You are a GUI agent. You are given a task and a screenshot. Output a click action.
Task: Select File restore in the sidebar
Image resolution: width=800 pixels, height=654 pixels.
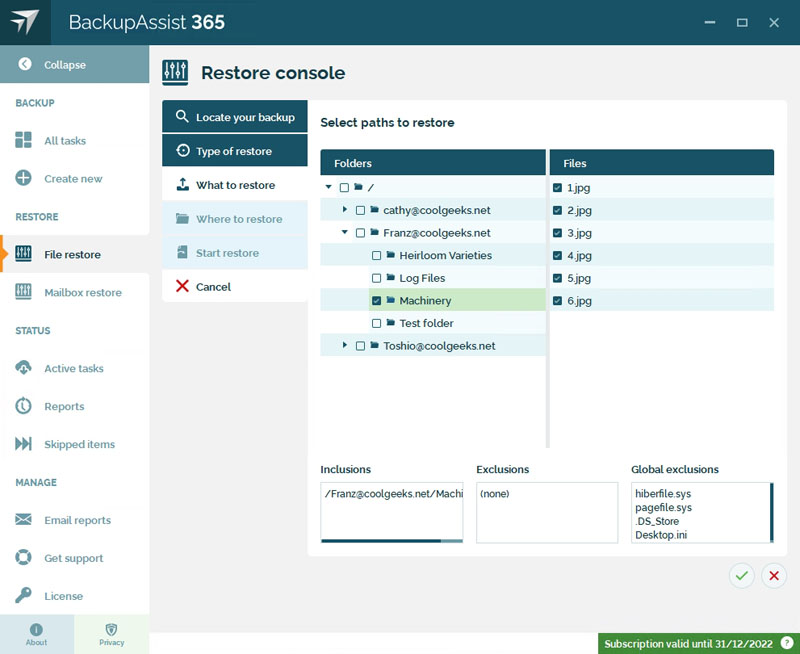point(72,254)
